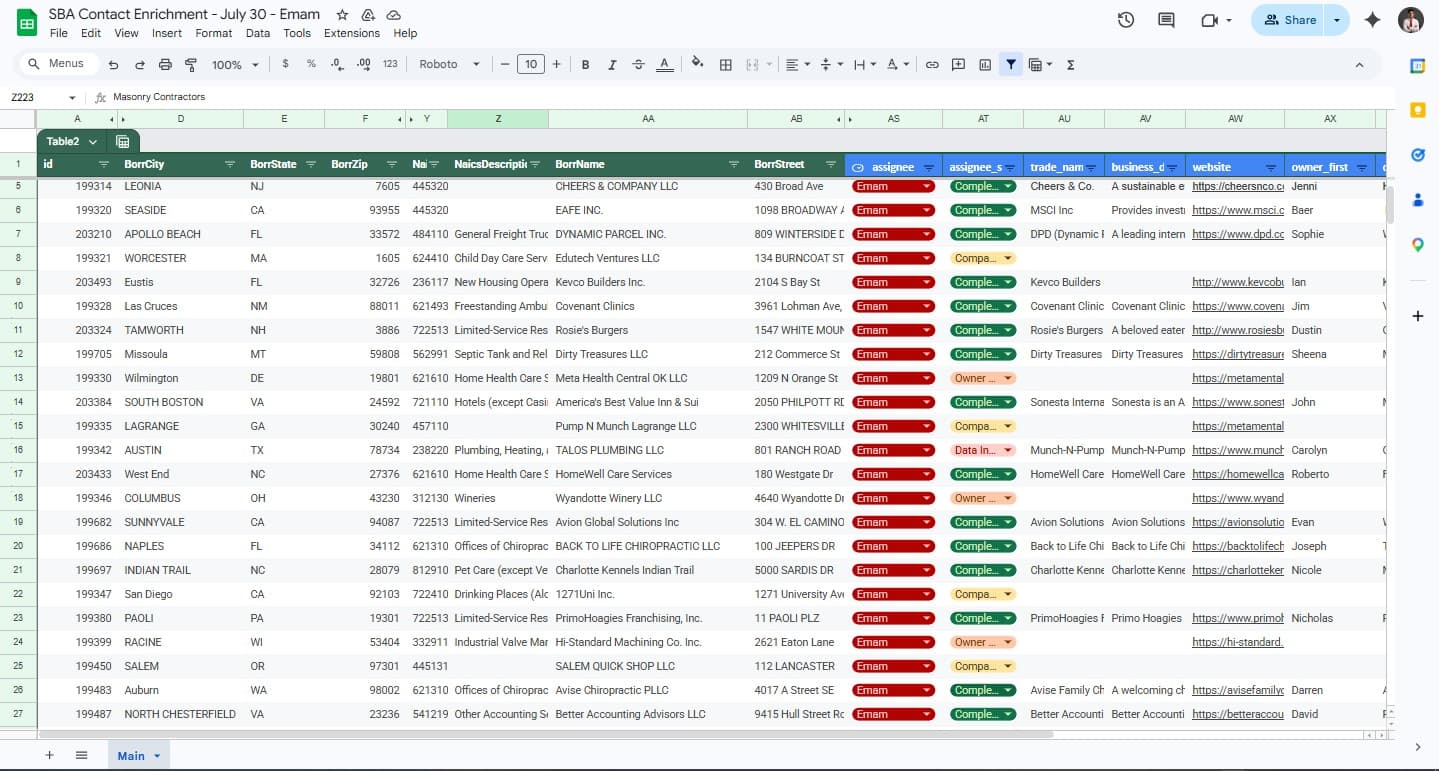1439x771 pixels.
Task: Open the Extensions menu
Action: [x=352, y=33]
